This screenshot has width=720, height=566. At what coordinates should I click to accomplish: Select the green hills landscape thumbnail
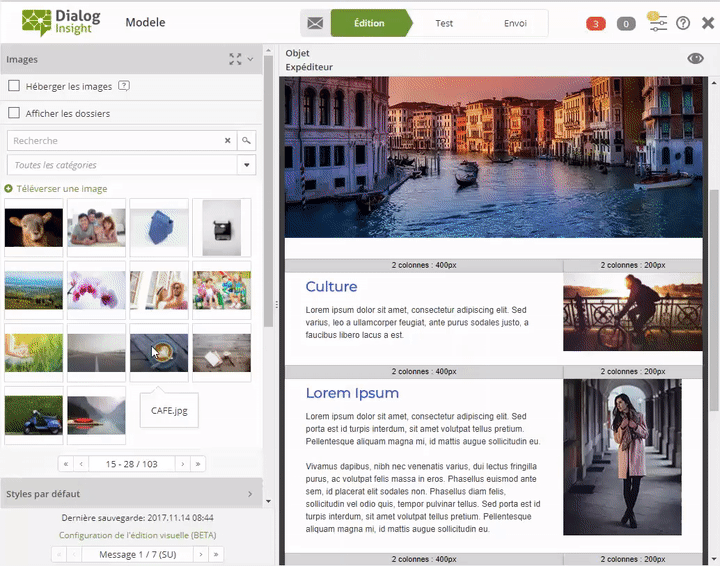coord(34,290)
